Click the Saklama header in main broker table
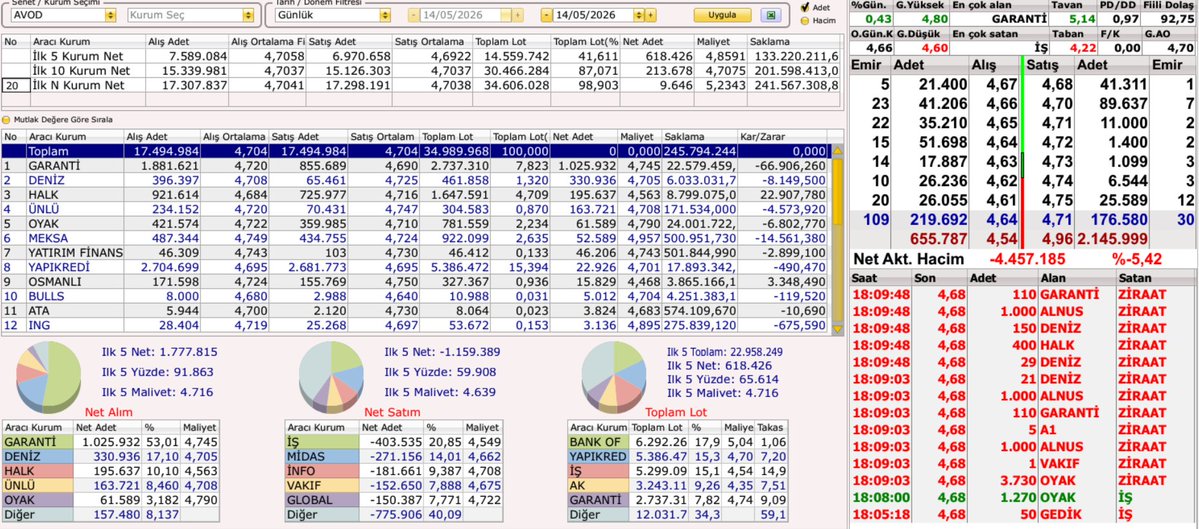The image size is (1199, 529). click(x=700, y=137)
